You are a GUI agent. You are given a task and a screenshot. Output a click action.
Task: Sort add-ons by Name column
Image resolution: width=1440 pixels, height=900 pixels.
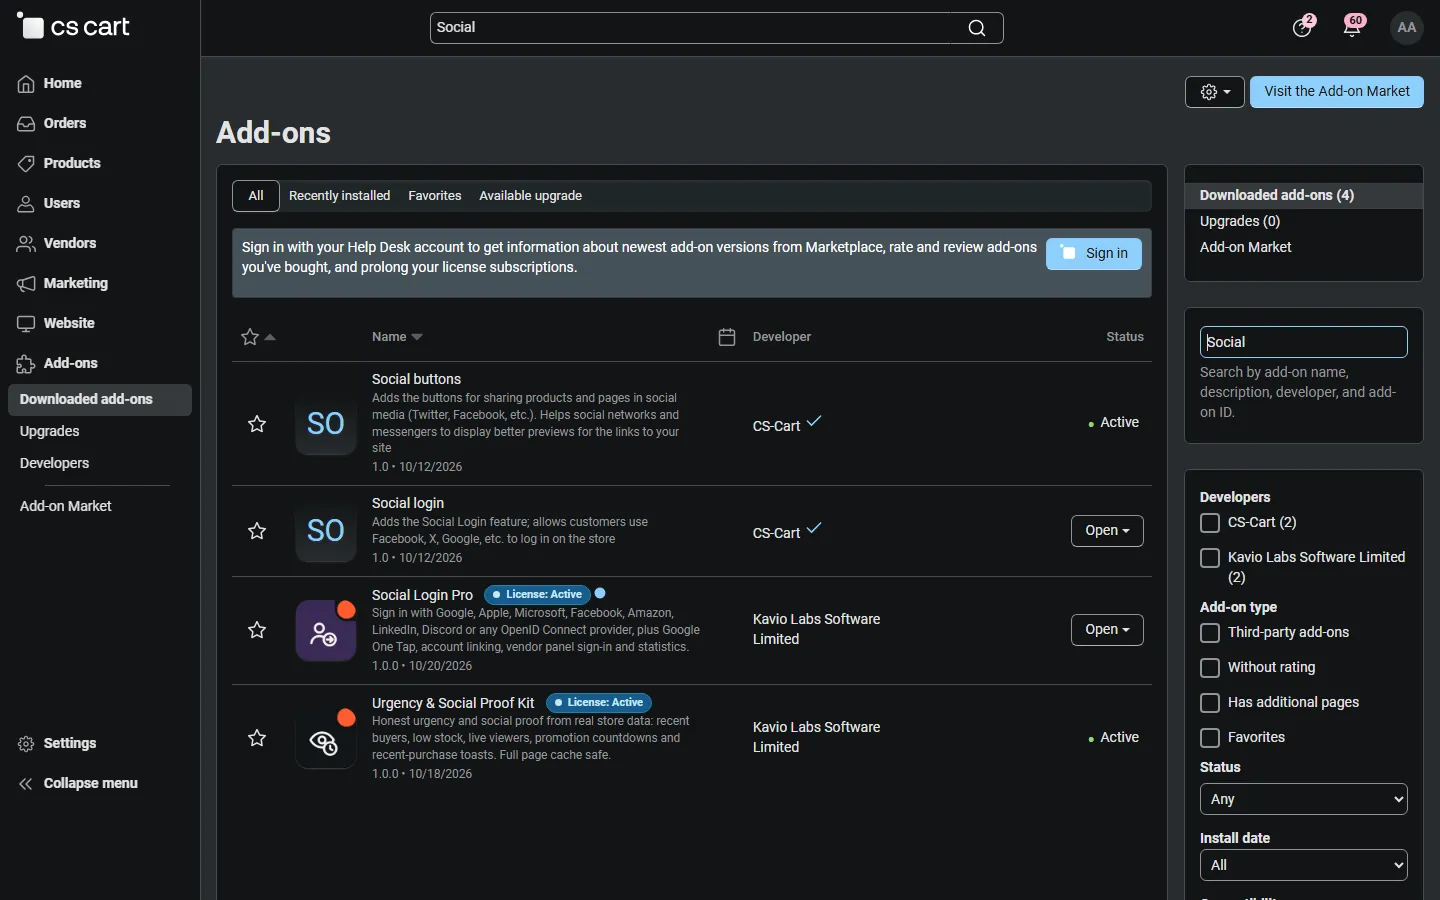[397, 337]
